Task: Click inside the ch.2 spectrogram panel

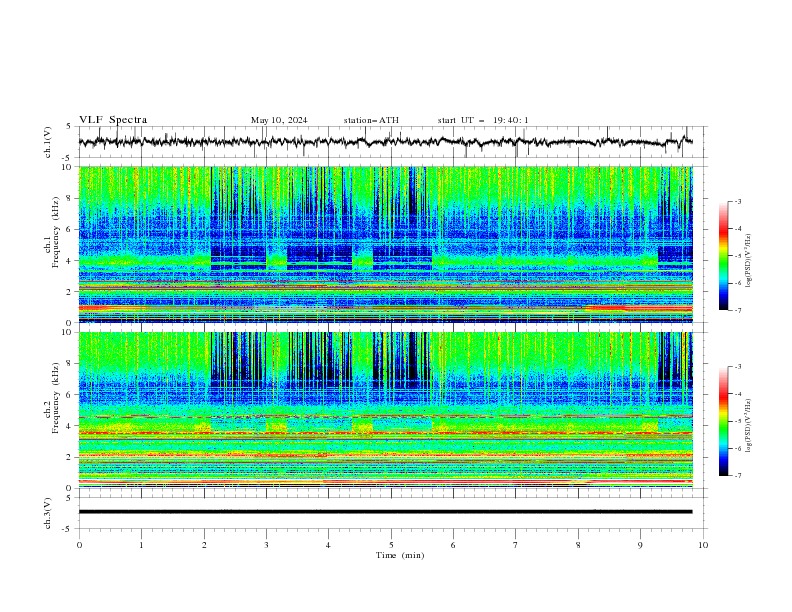Action: (385, 410)
